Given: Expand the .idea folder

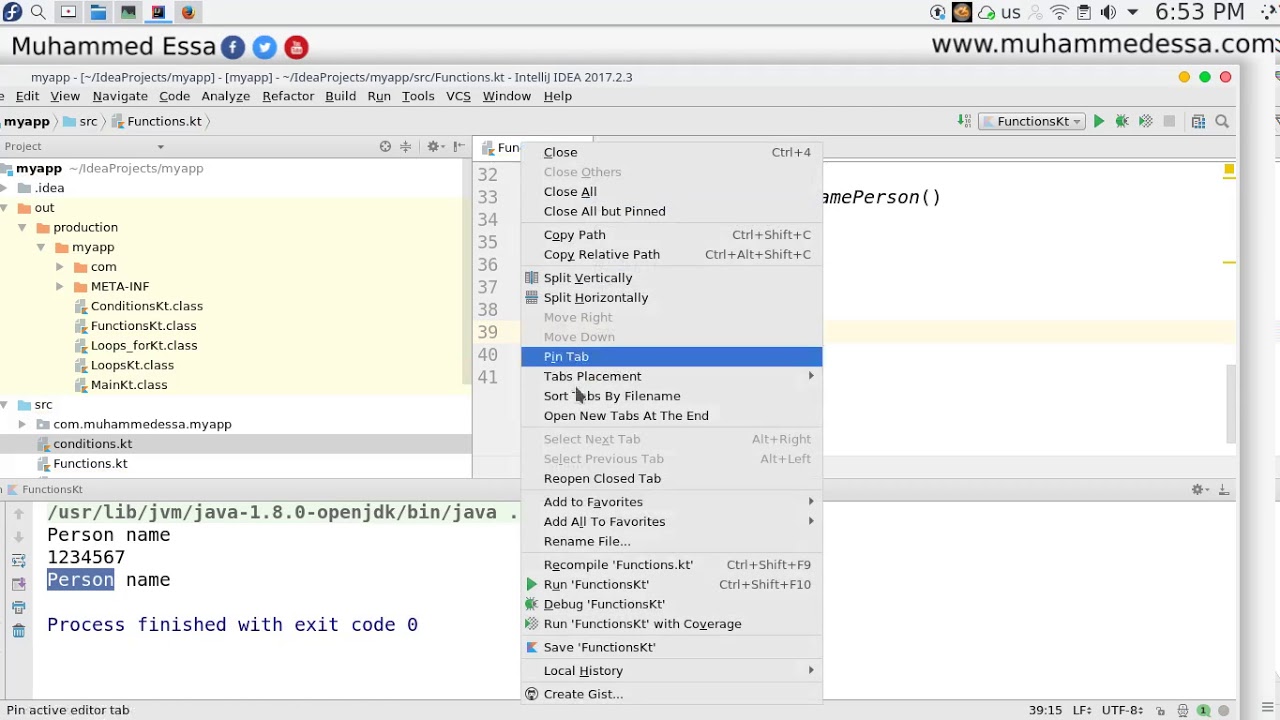Looking at the screenshot, I should coord(4,188).
